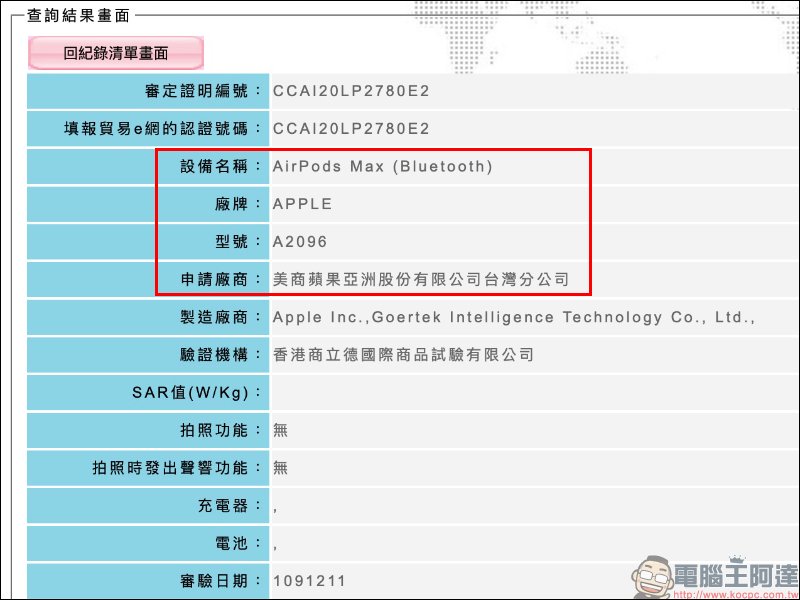Click the 審驗日期 label
Image resolution: width=800 pixels, height=600 pixels.
[220, 581]
